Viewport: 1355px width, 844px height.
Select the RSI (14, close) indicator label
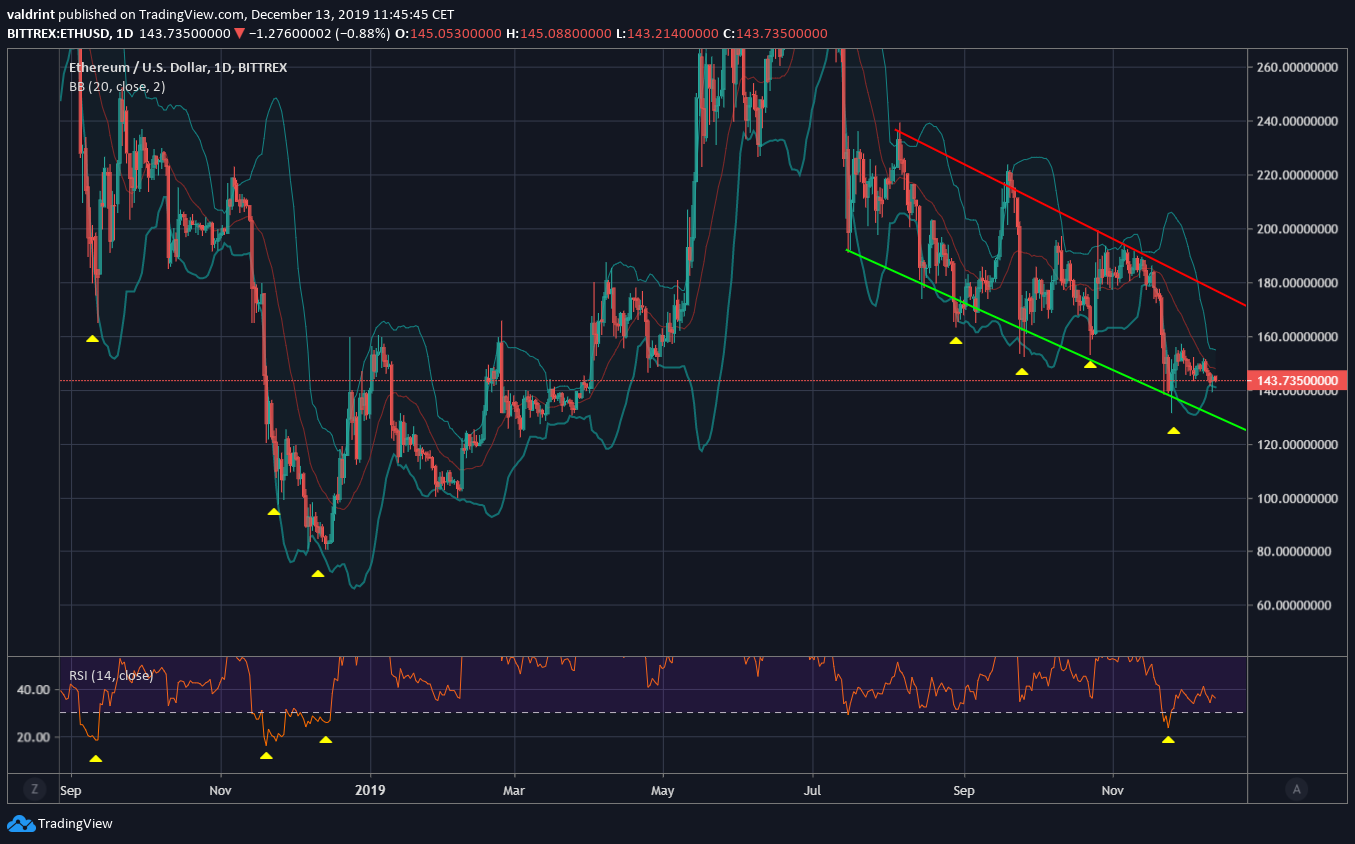click(x=111, y=675)
